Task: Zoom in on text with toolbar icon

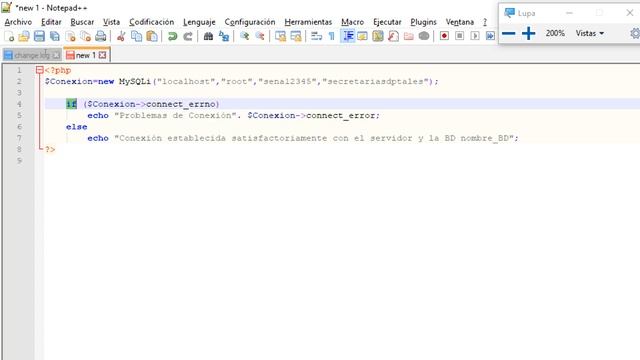Action: pos(244,36)
